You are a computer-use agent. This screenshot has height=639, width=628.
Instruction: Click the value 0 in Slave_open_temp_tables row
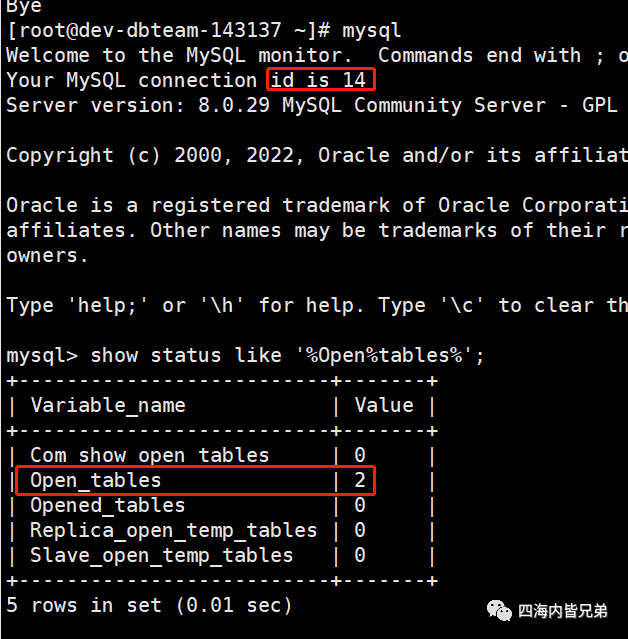(359, 555)
